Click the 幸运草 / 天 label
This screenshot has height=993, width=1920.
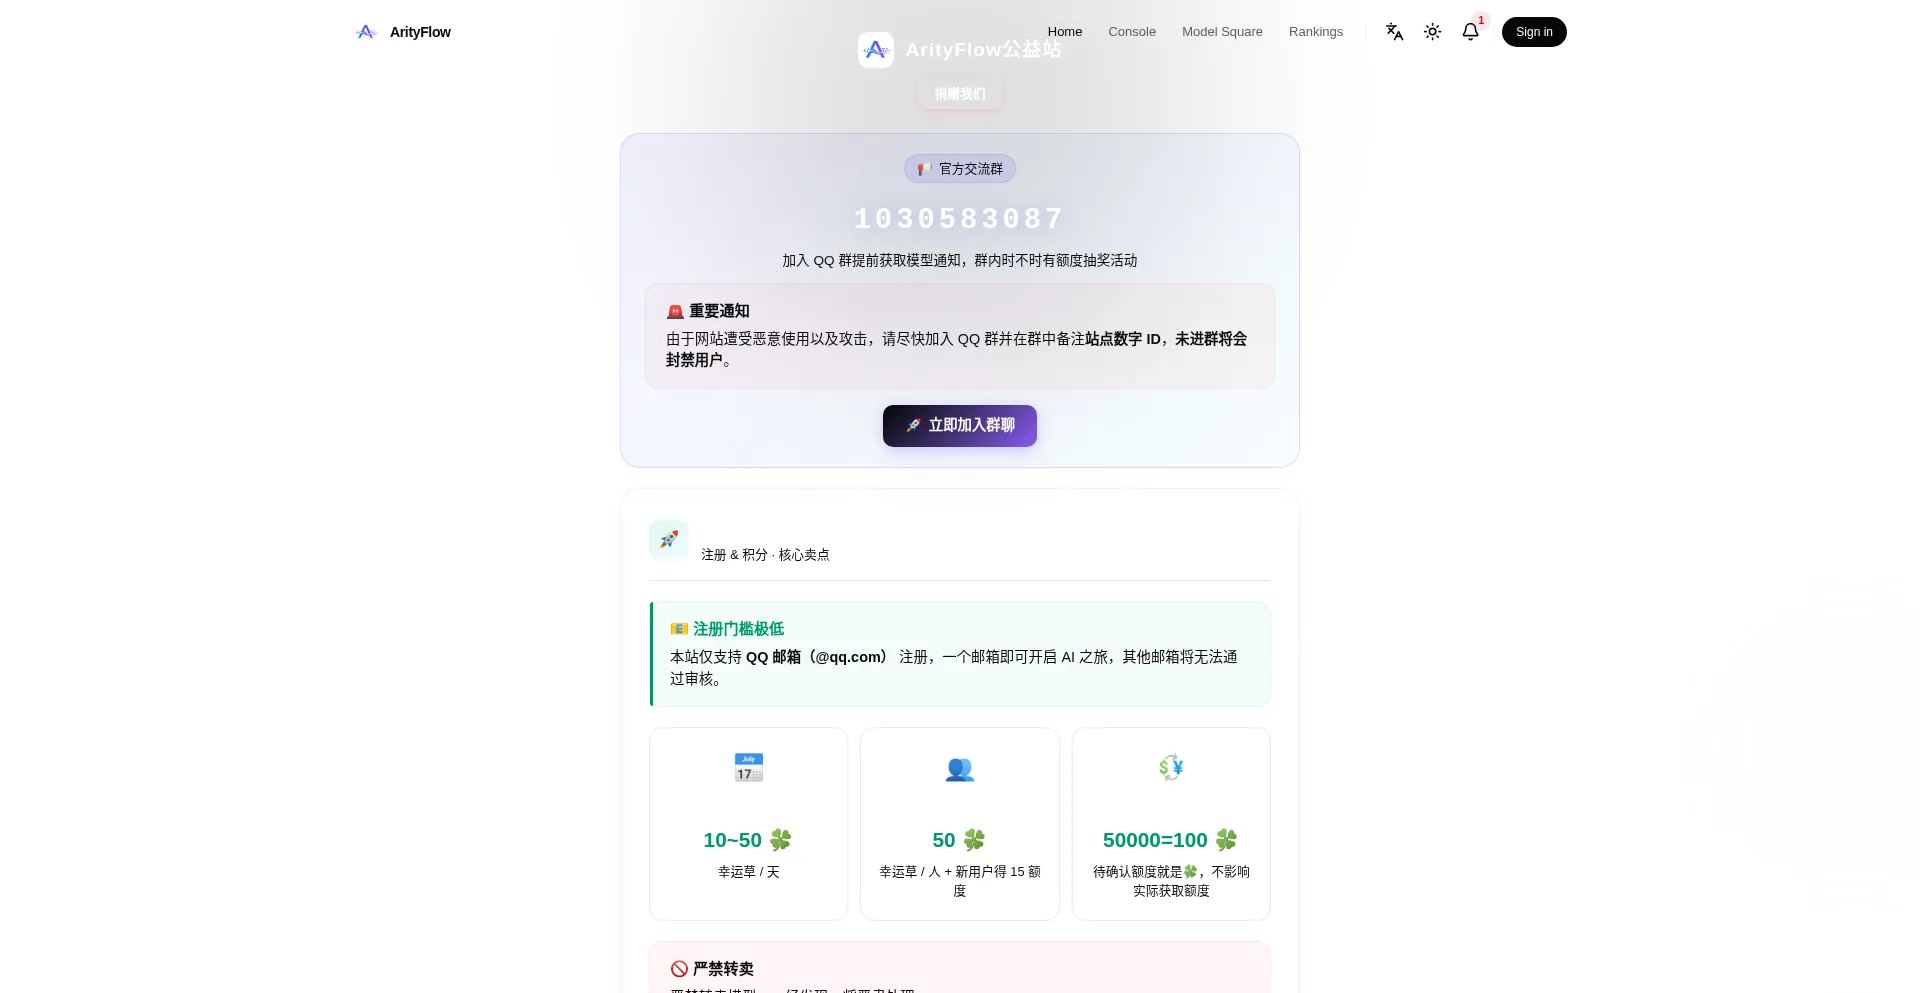[x=749, y=872]
